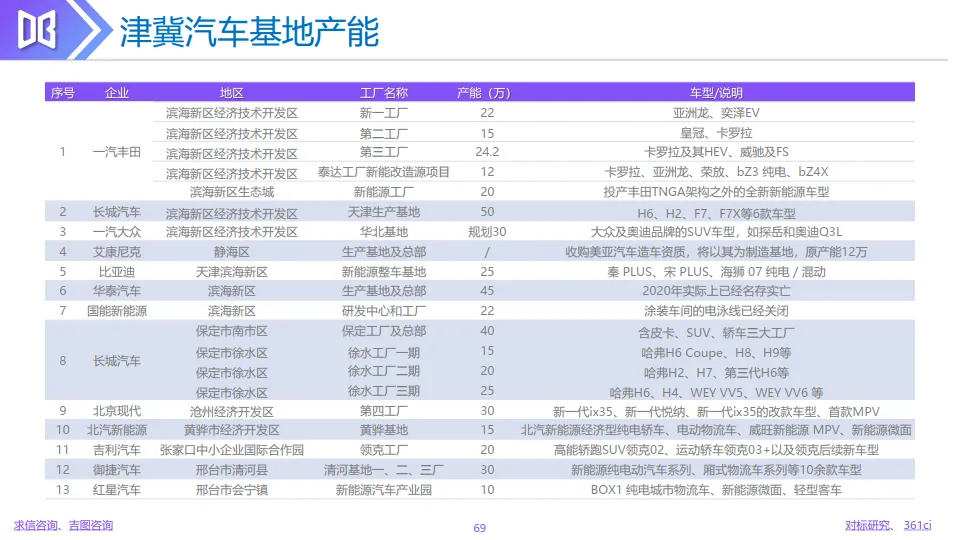This screenshot has width=960, height=540.
Task: Select the 保定工厂及总部 factory cell
Action: pyautogui.click(x=383, y=331)
